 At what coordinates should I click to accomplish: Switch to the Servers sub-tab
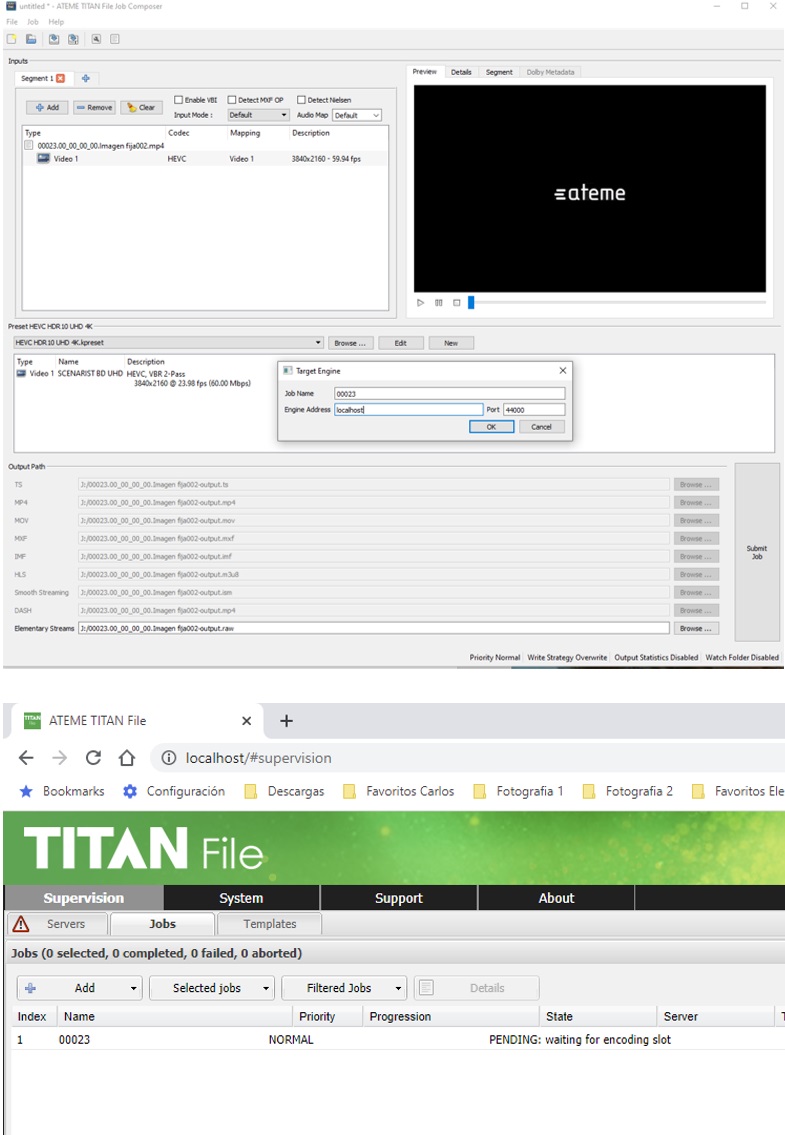pyautogui.click(x=66, y=924)
